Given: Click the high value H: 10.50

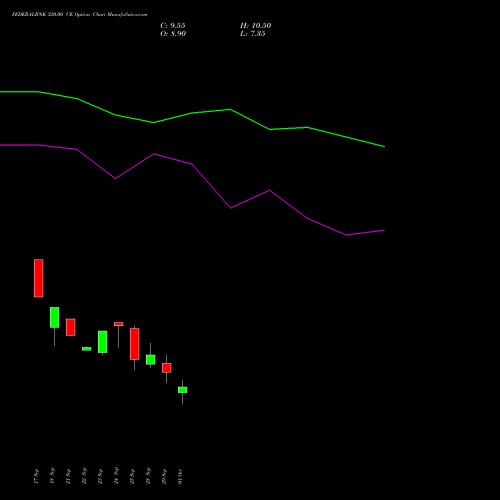Looking at the screenshot, I should click(255, 26).
